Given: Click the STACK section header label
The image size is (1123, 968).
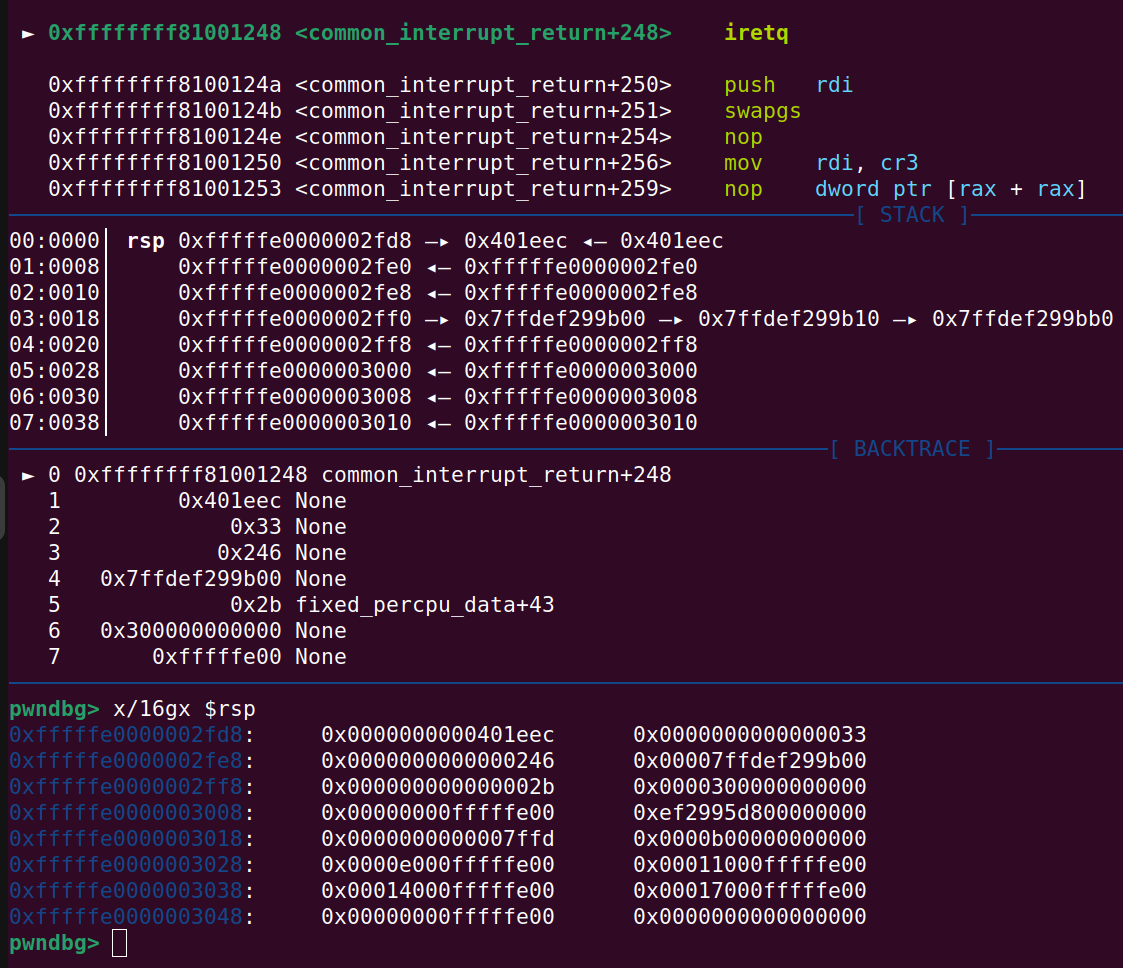Looking at the screenshot, I should (914, 215).
